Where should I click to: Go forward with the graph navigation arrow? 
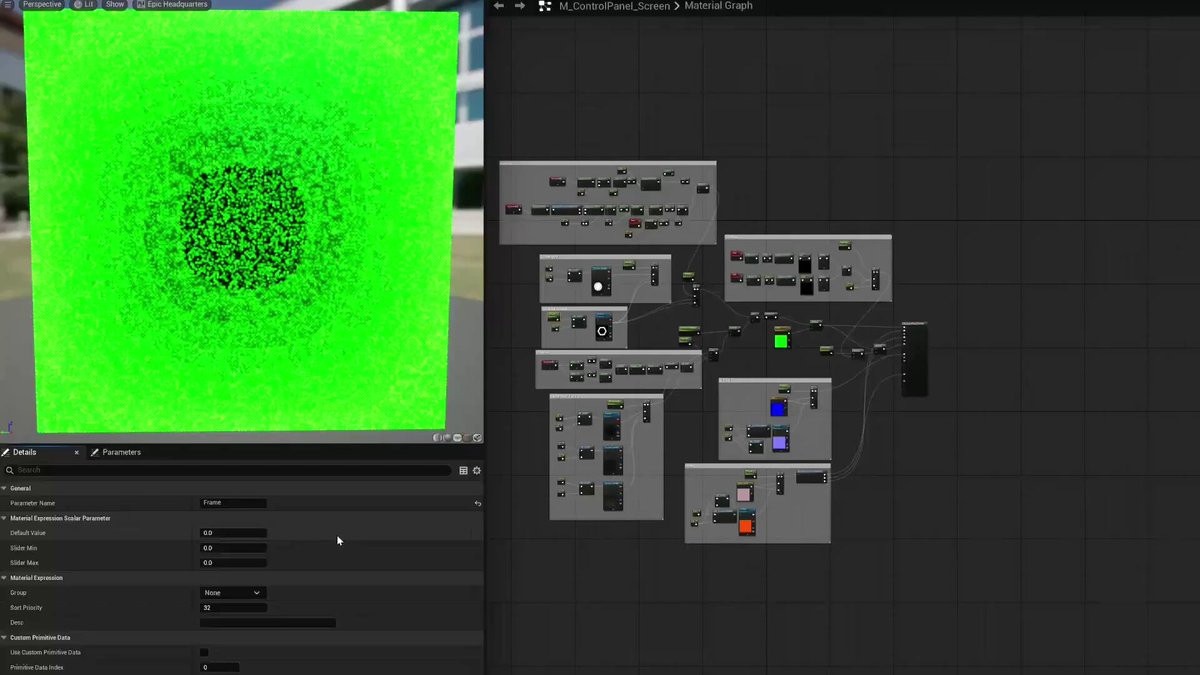pyautogui.click(x=519, y=6)
